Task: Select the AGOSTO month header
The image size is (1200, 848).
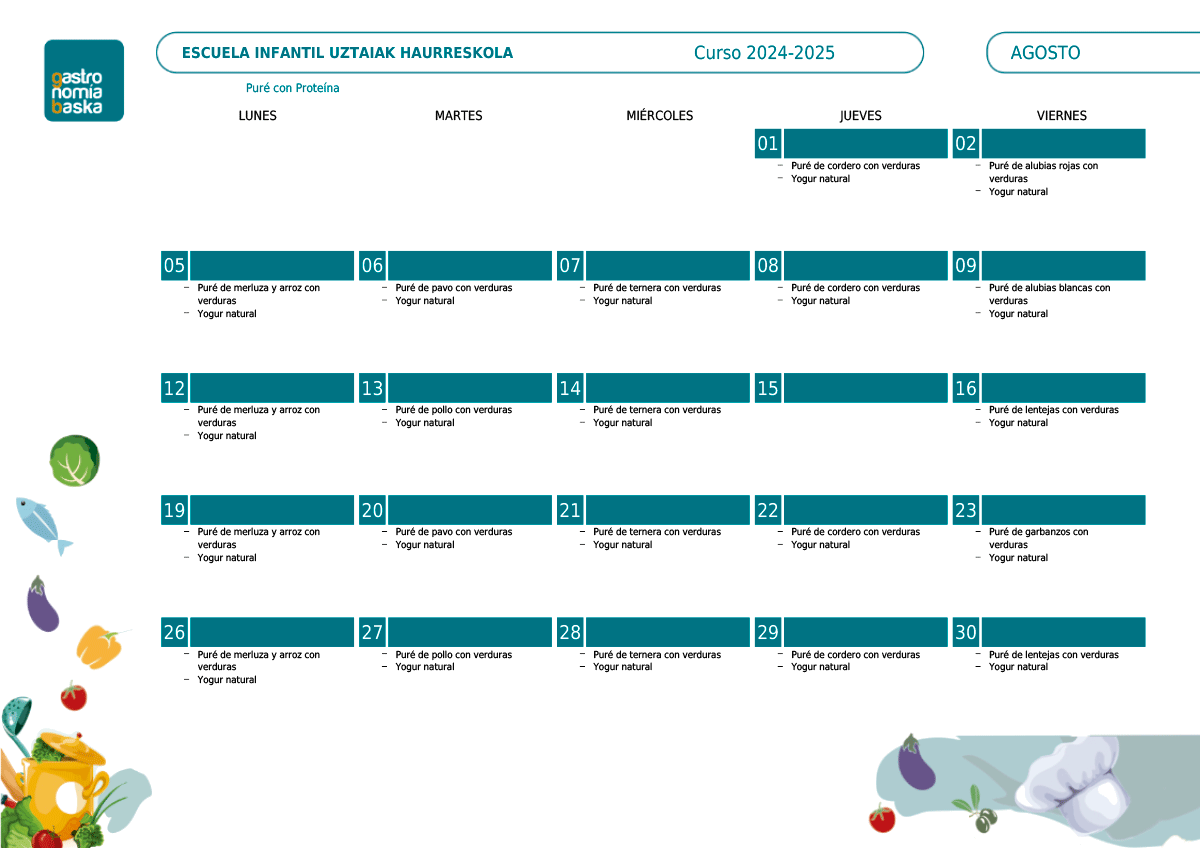Action: pyautogui.click(x=1045, y=53)
